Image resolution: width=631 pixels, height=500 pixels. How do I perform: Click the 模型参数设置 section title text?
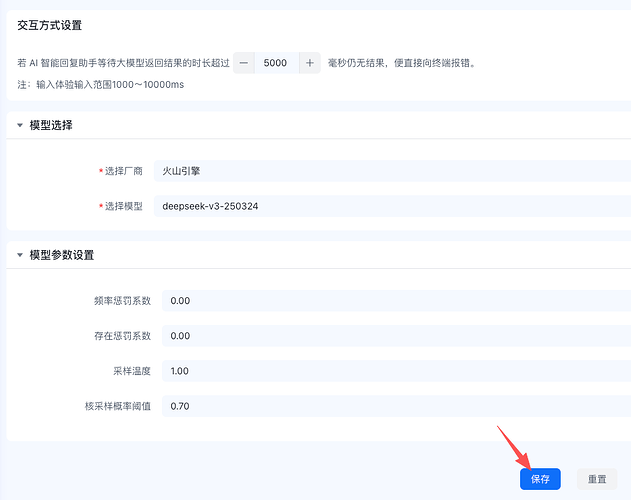(x=62, y=255)
